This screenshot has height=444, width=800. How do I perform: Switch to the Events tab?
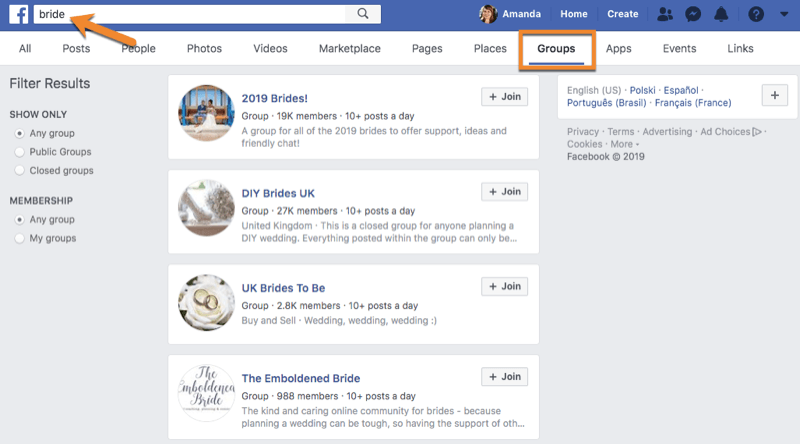click(x=679, y=48)
